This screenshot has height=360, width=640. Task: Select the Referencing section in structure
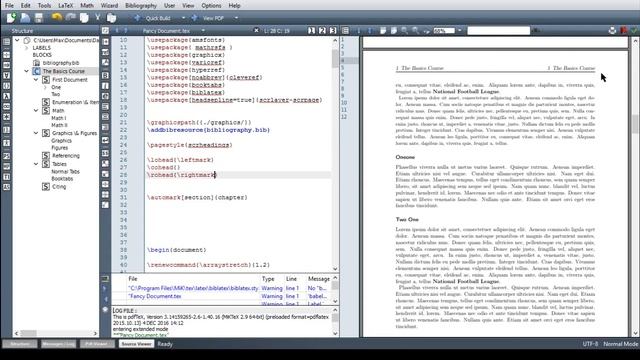66,156
